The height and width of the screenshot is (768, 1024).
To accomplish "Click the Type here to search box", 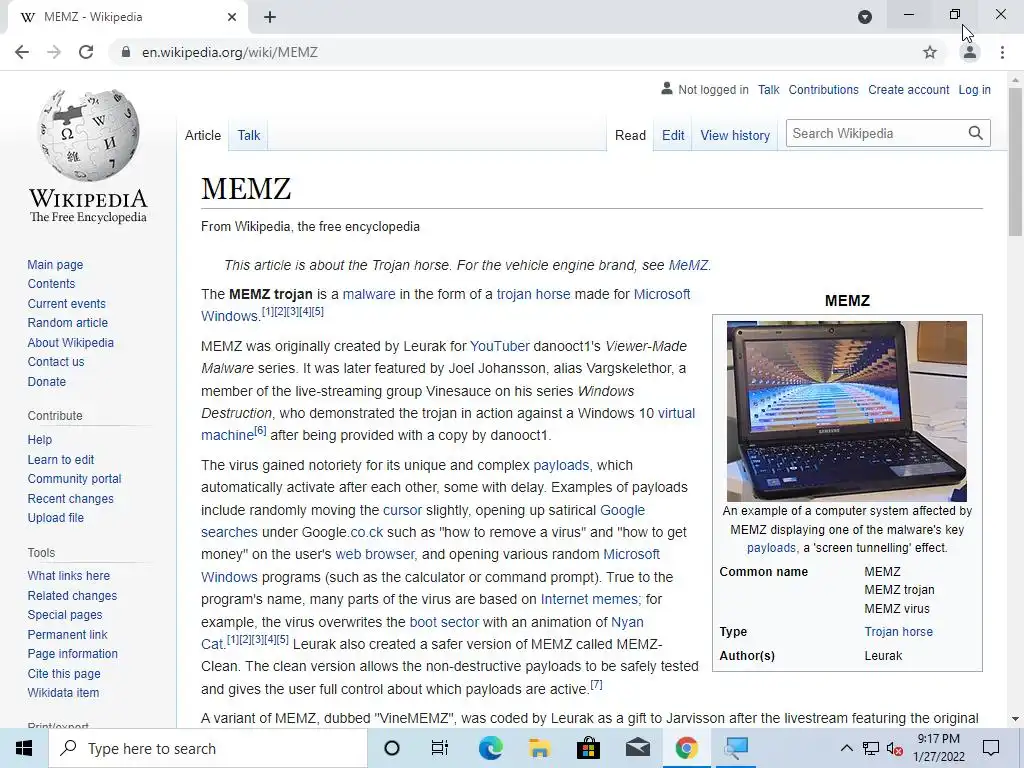I will pyautogui.click(x=208, y=748).
